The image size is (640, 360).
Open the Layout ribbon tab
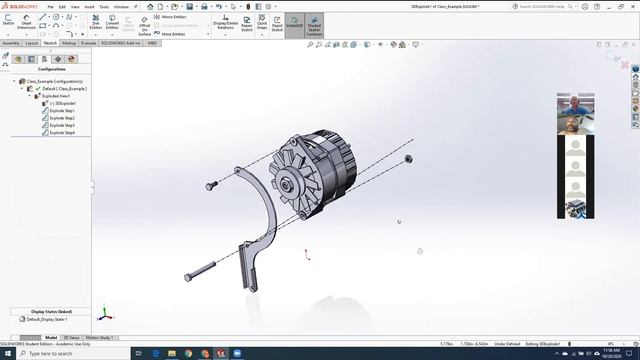click(x=31, y=43)
